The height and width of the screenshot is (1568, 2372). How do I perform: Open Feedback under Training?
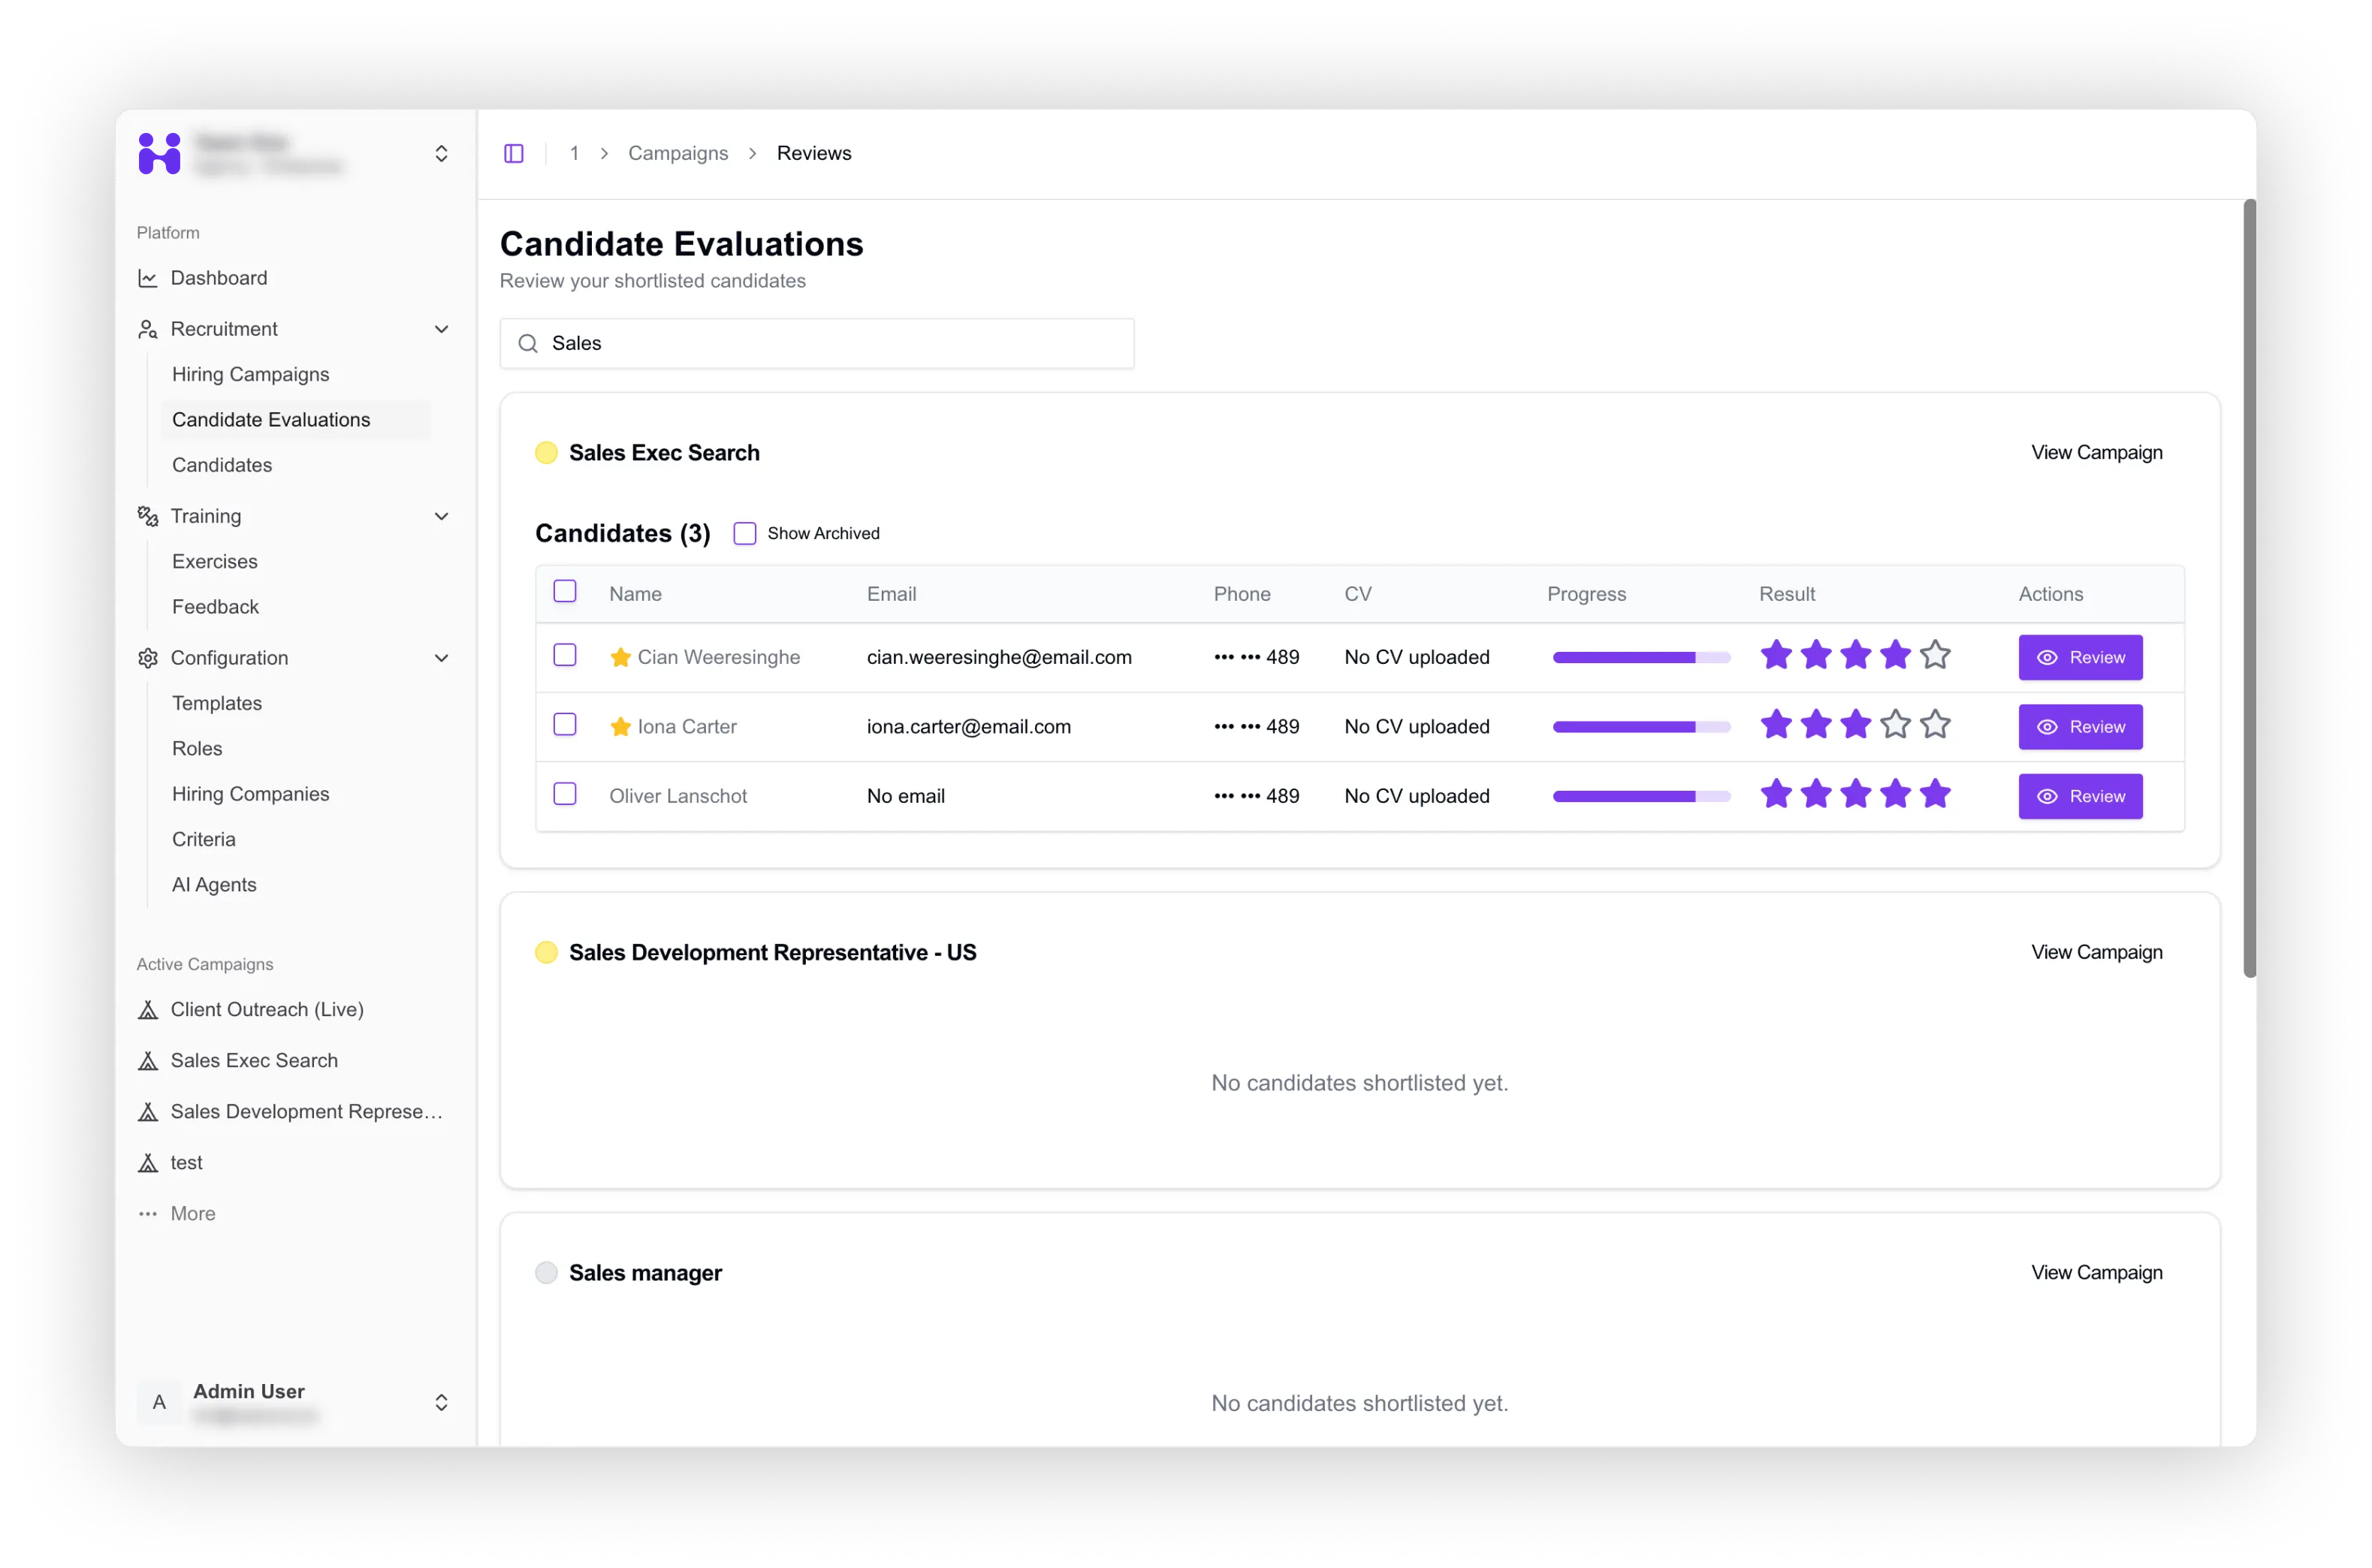tap(215, 607)
